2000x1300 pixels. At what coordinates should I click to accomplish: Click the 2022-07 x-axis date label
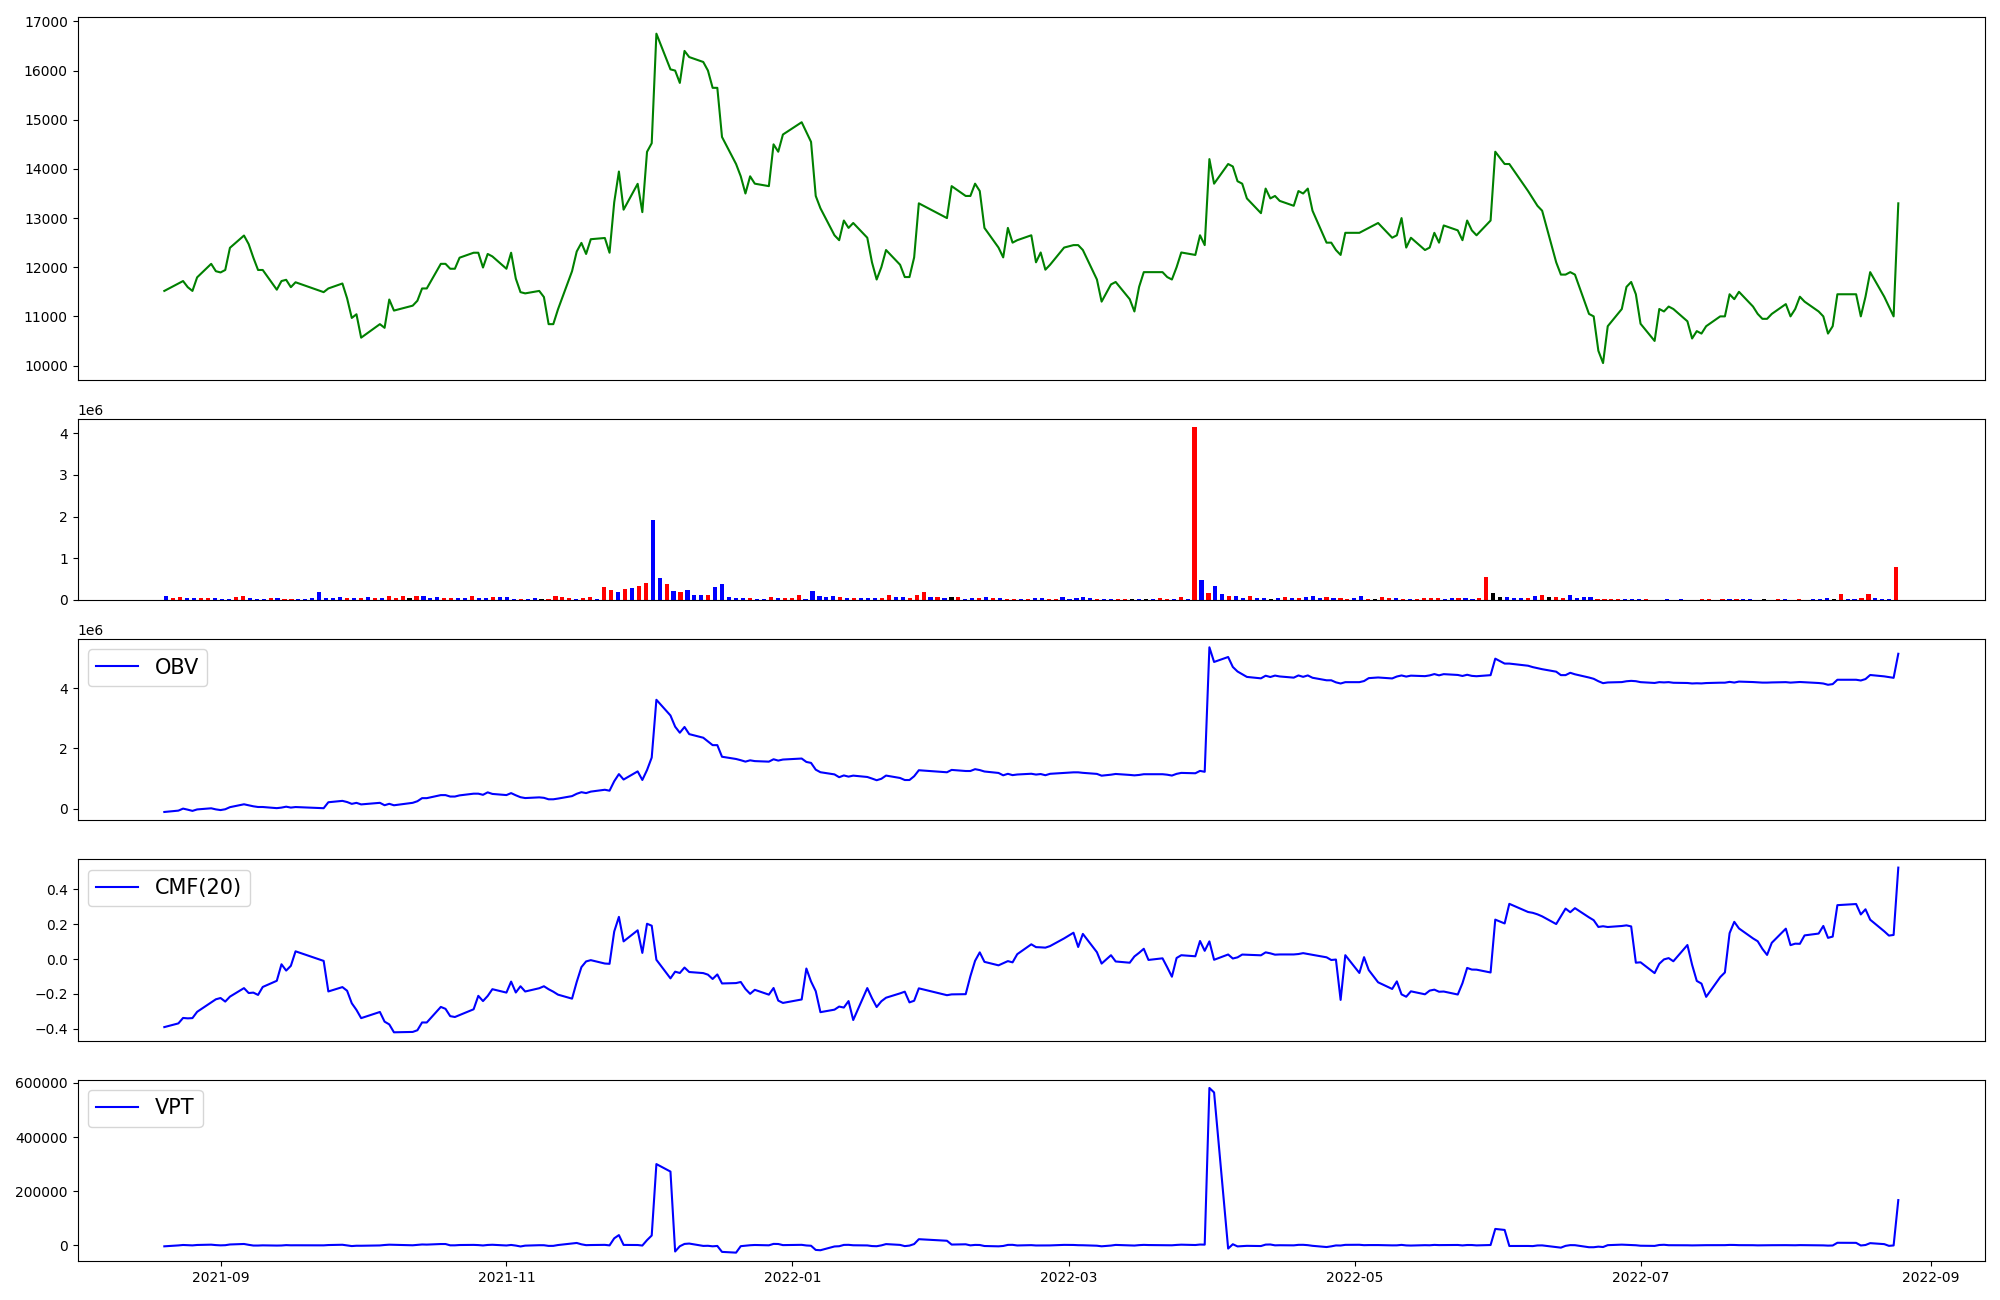1641,1276
